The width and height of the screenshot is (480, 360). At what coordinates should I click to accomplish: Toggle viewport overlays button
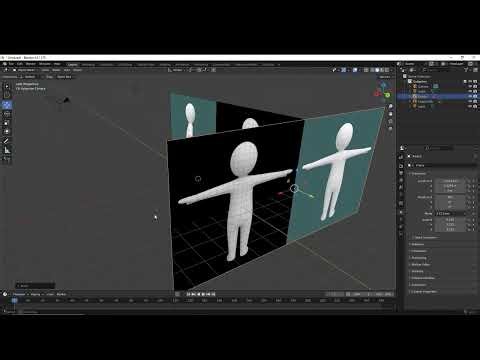pyautogui.click(x=355, y=70)
